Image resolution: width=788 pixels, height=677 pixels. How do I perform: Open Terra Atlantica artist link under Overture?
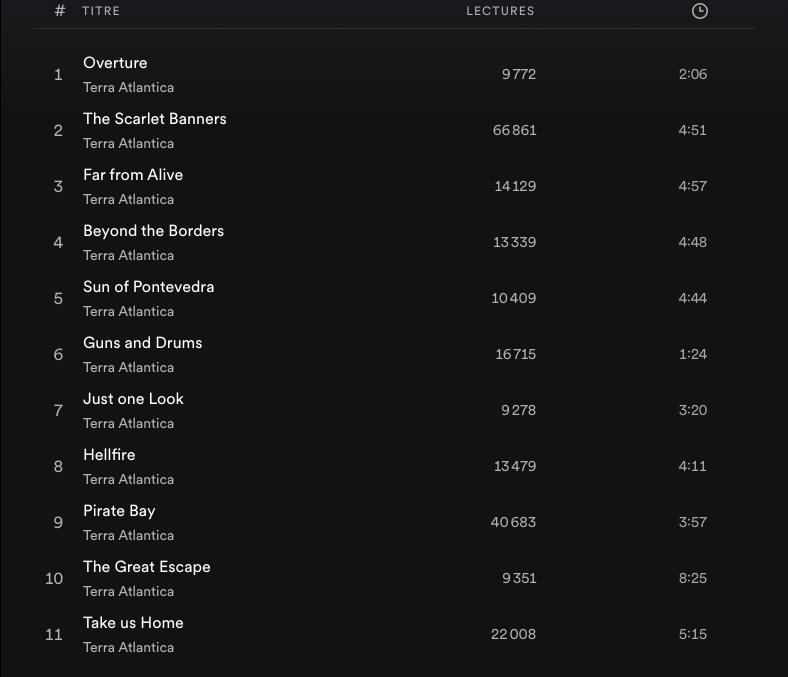pos(128,88)
